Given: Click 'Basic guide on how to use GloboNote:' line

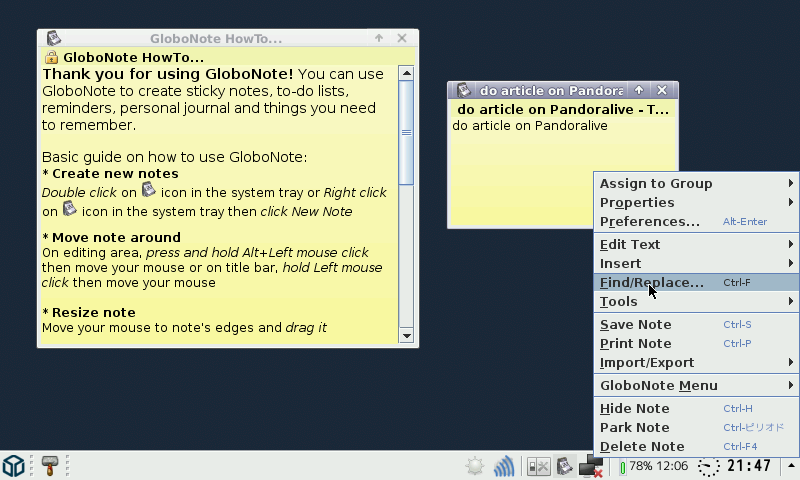Looking at the screenshot, I should click(174, 157).
